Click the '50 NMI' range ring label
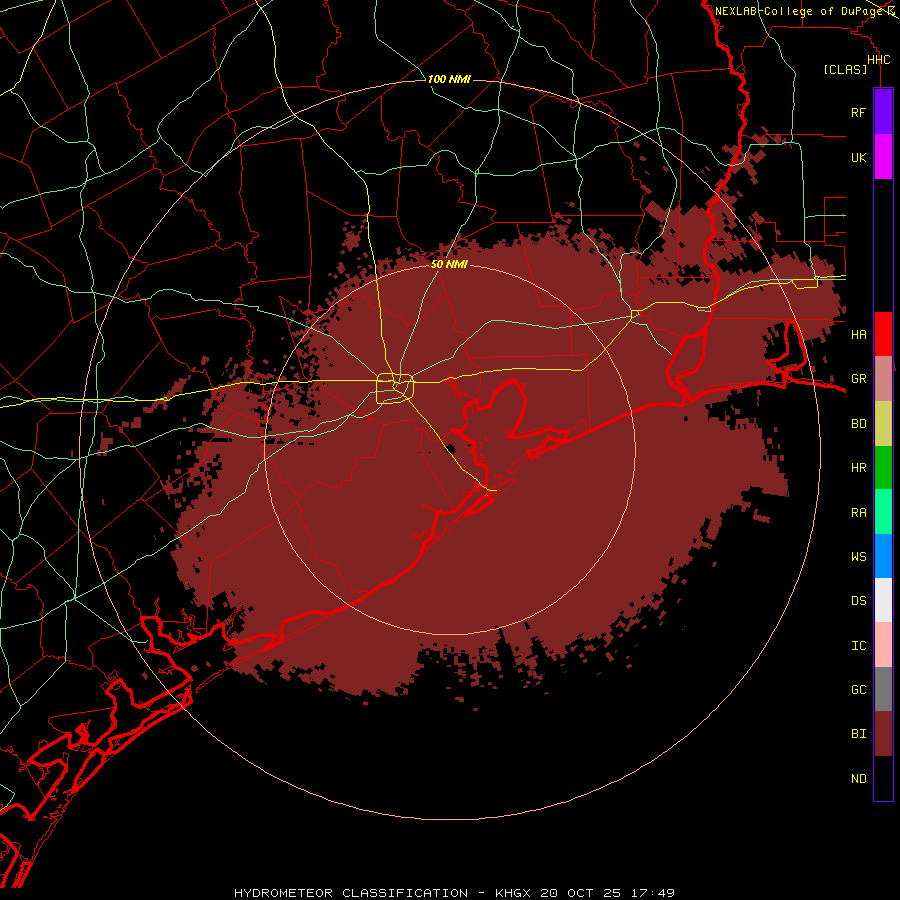Screen dimensions: 900x900 point(449,264)
